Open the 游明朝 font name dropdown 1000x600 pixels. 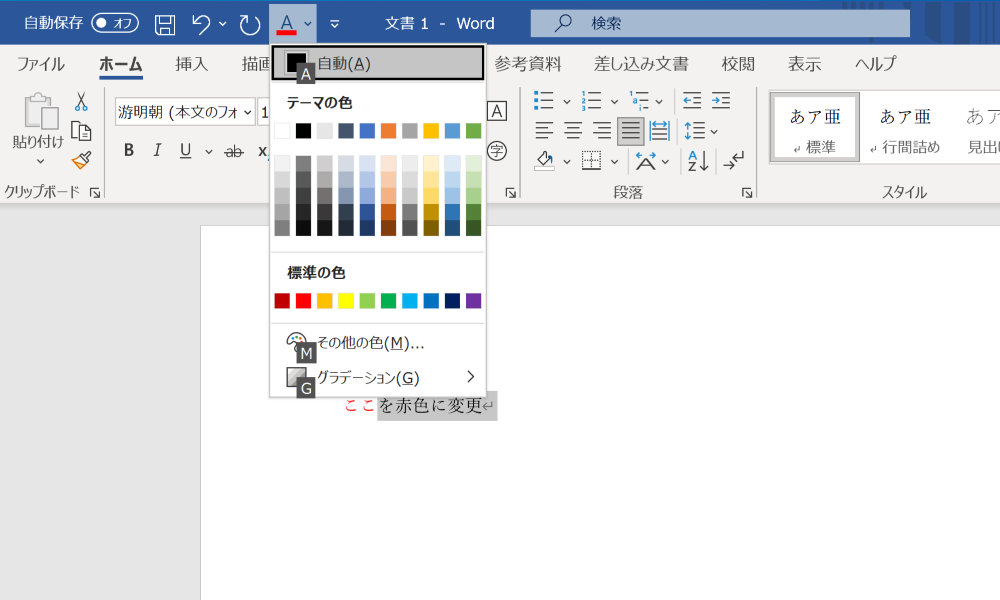coord(247,113)
